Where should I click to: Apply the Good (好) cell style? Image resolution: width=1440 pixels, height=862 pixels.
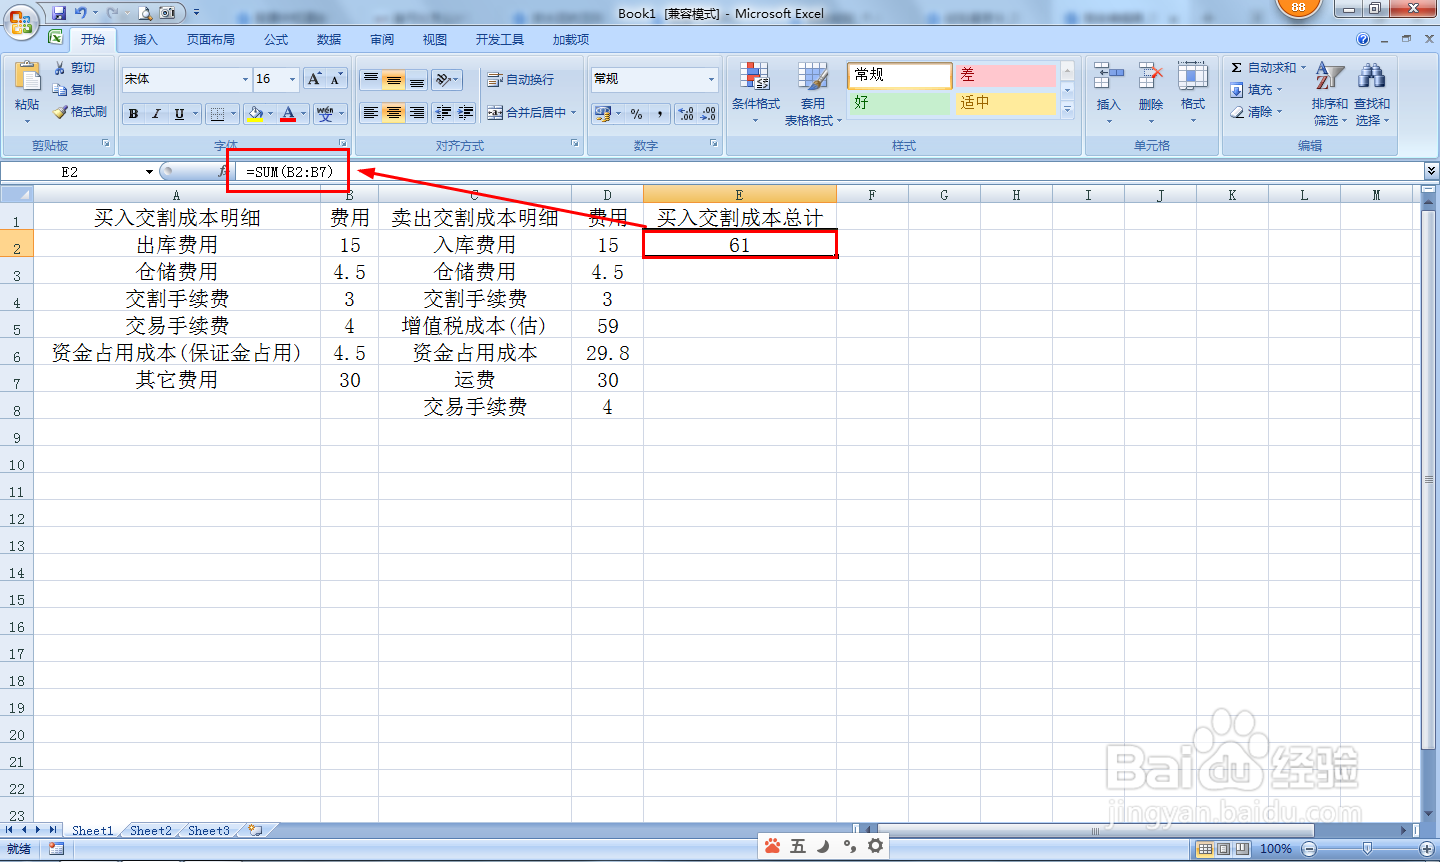tap(899, 103)
